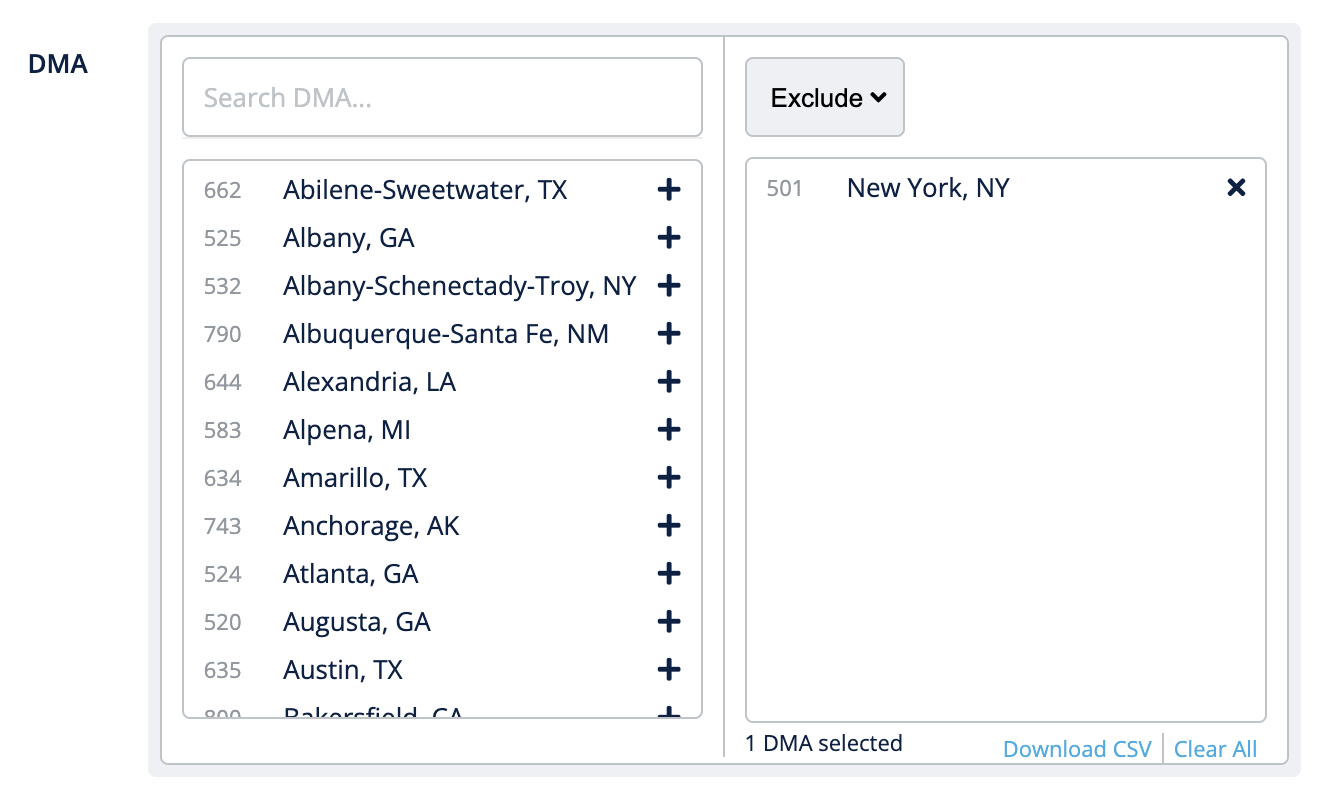Add Abilene-Sweetwater, TX with plus icon
This screenshot has width=1322, height=798.
coord(669,190)
